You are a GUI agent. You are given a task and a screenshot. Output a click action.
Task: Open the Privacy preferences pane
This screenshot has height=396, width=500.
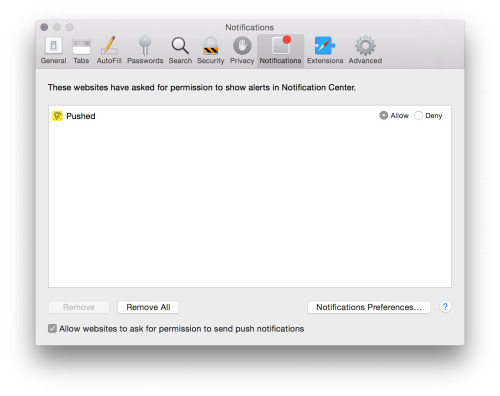coord(242,50)
